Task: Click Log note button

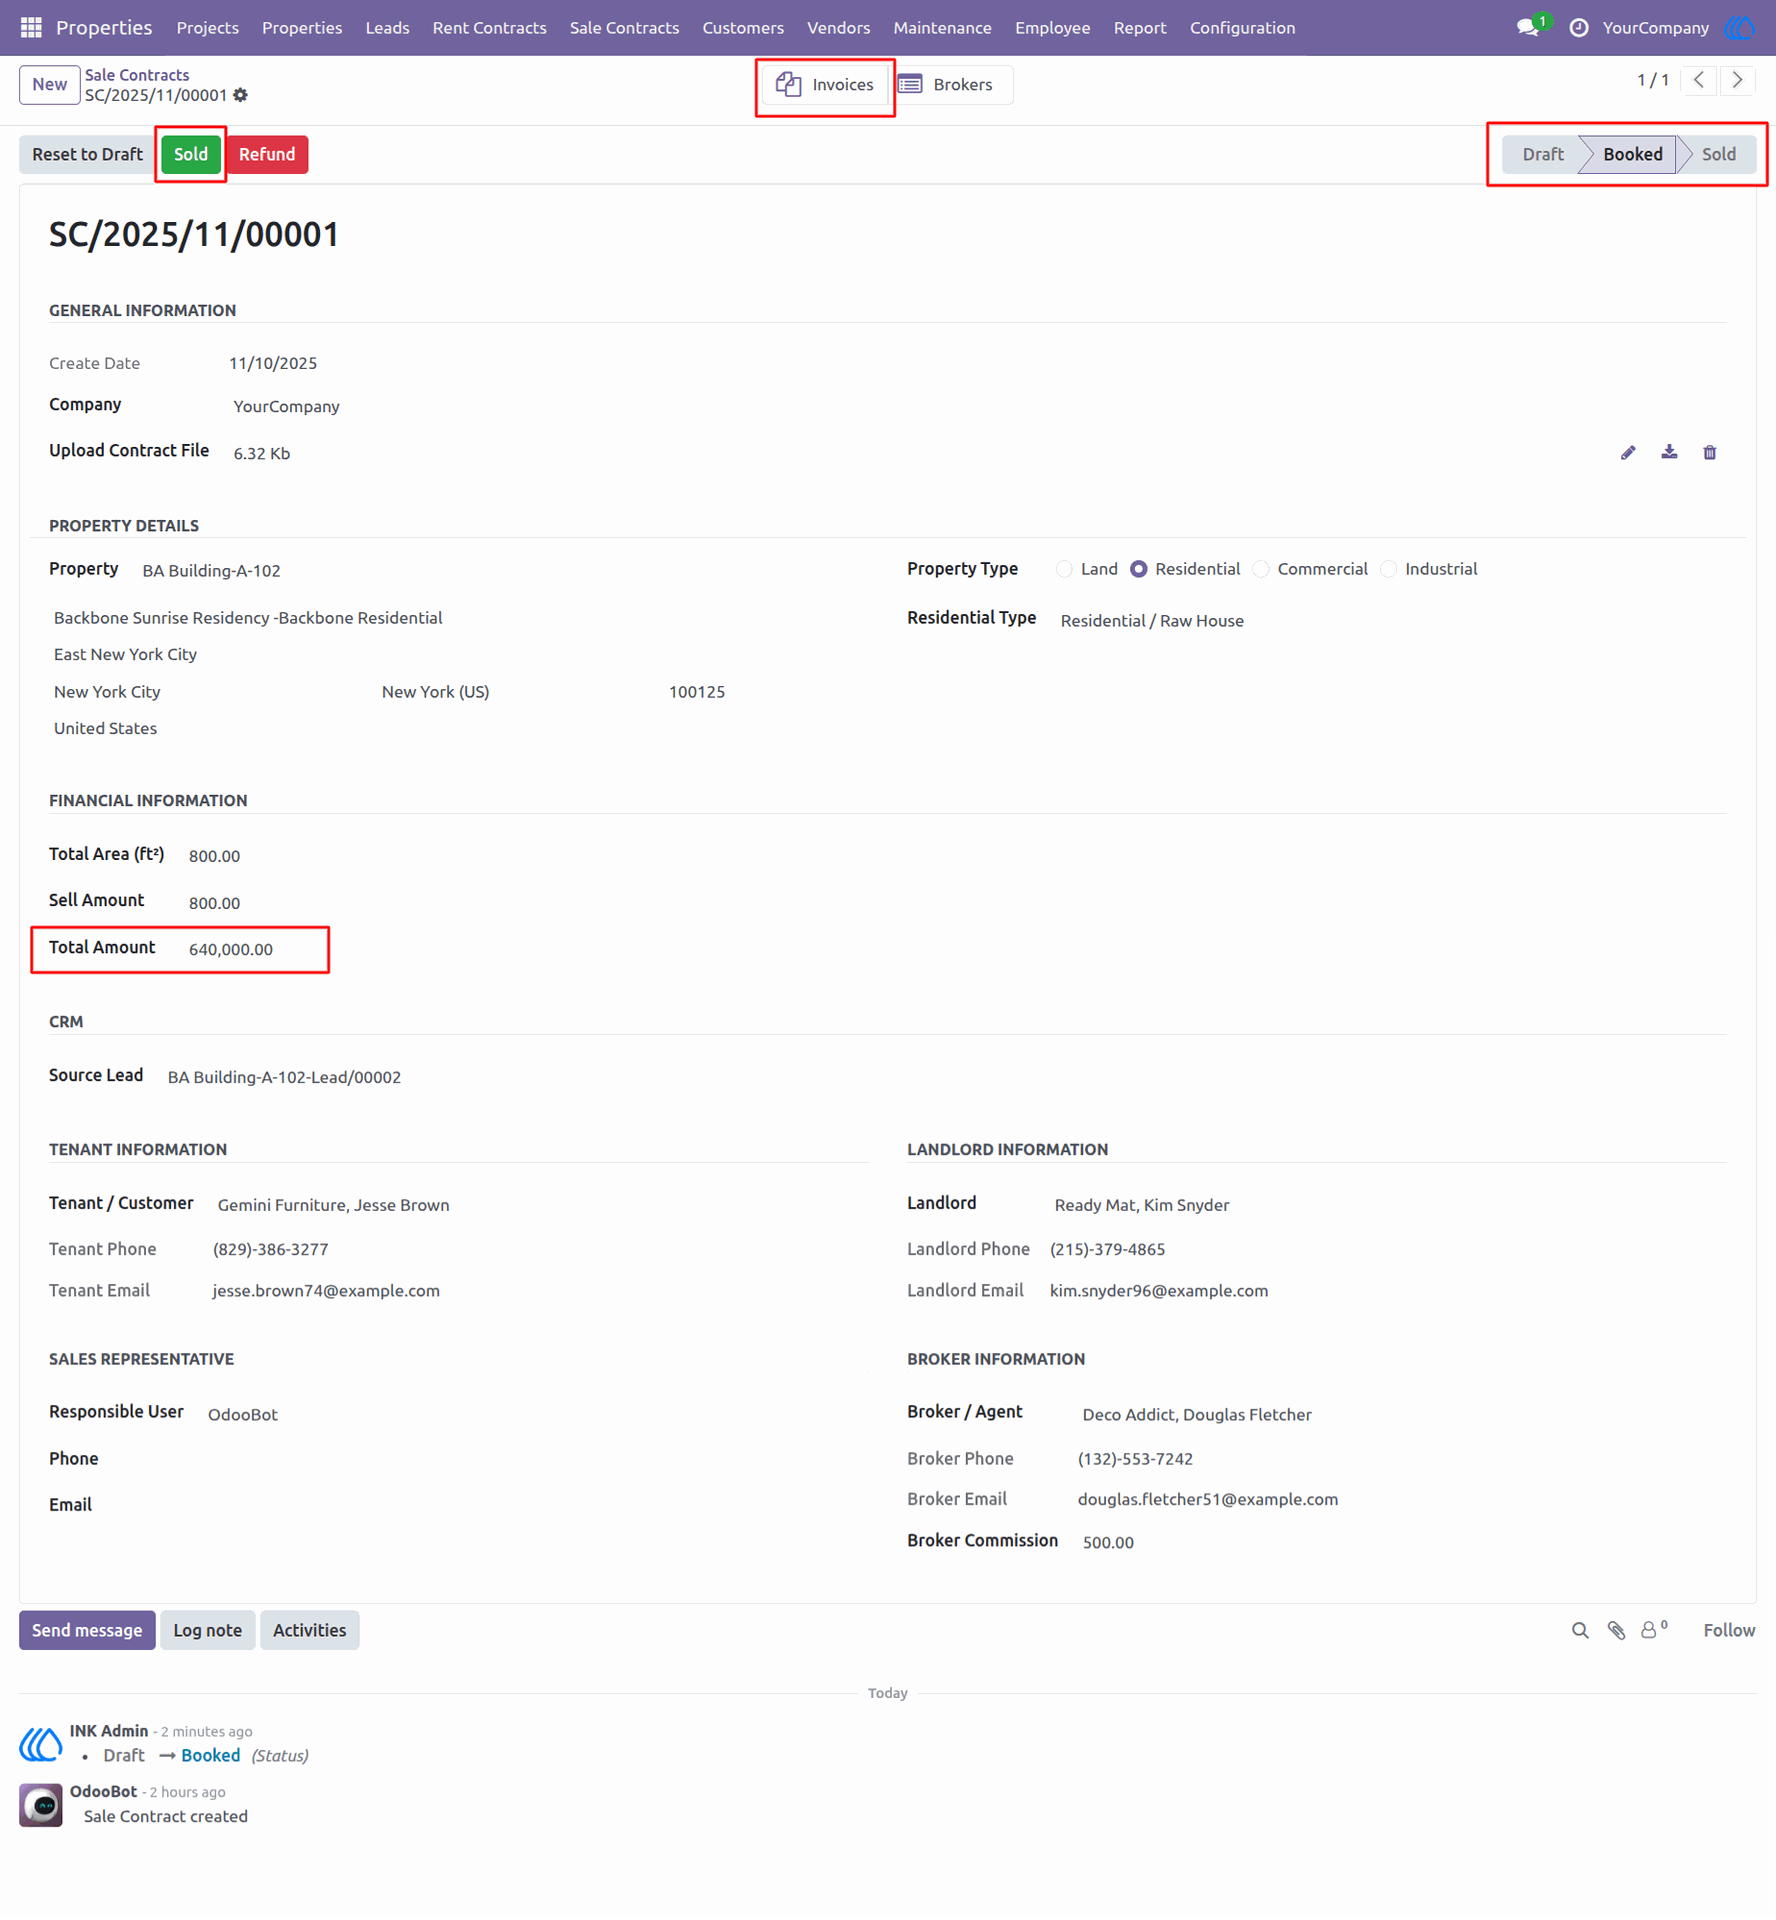Action: (x=208, y=1630)
